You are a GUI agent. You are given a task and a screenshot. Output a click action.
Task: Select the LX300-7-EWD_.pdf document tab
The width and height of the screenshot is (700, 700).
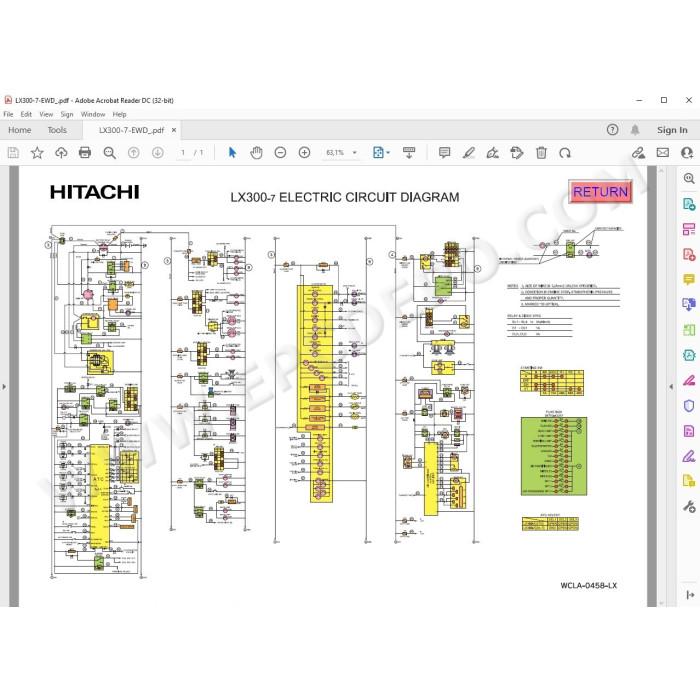click(x=131, y=130)
